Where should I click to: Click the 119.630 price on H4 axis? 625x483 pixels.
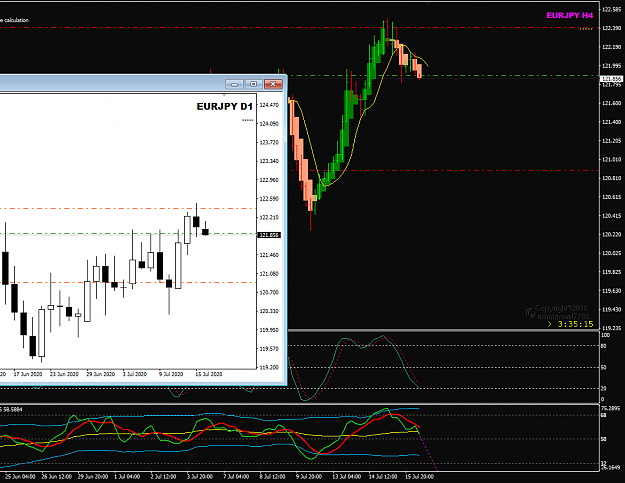click(x=611, y=291)
